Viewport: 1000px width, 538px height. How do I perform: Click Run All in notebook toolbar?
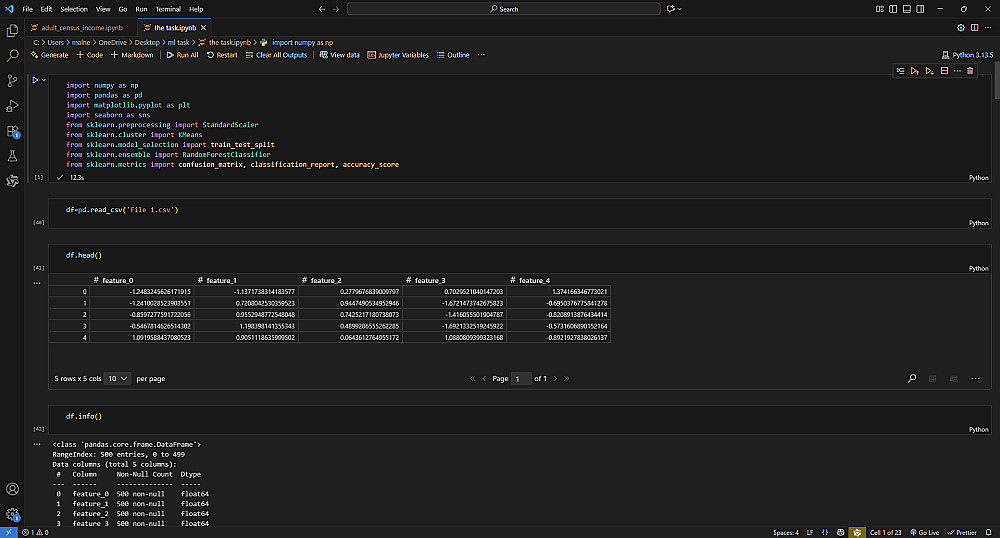point(182,55)
